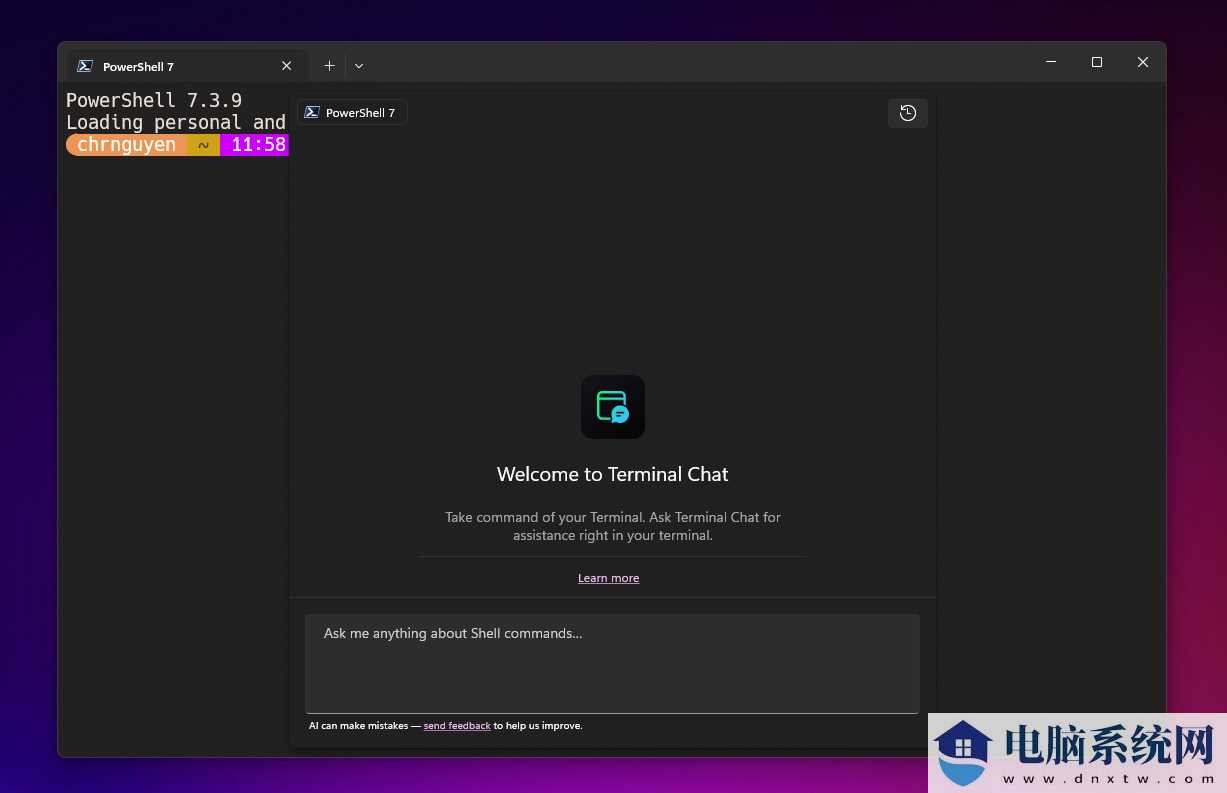Open the chat history clock icon

coord(907,113)
